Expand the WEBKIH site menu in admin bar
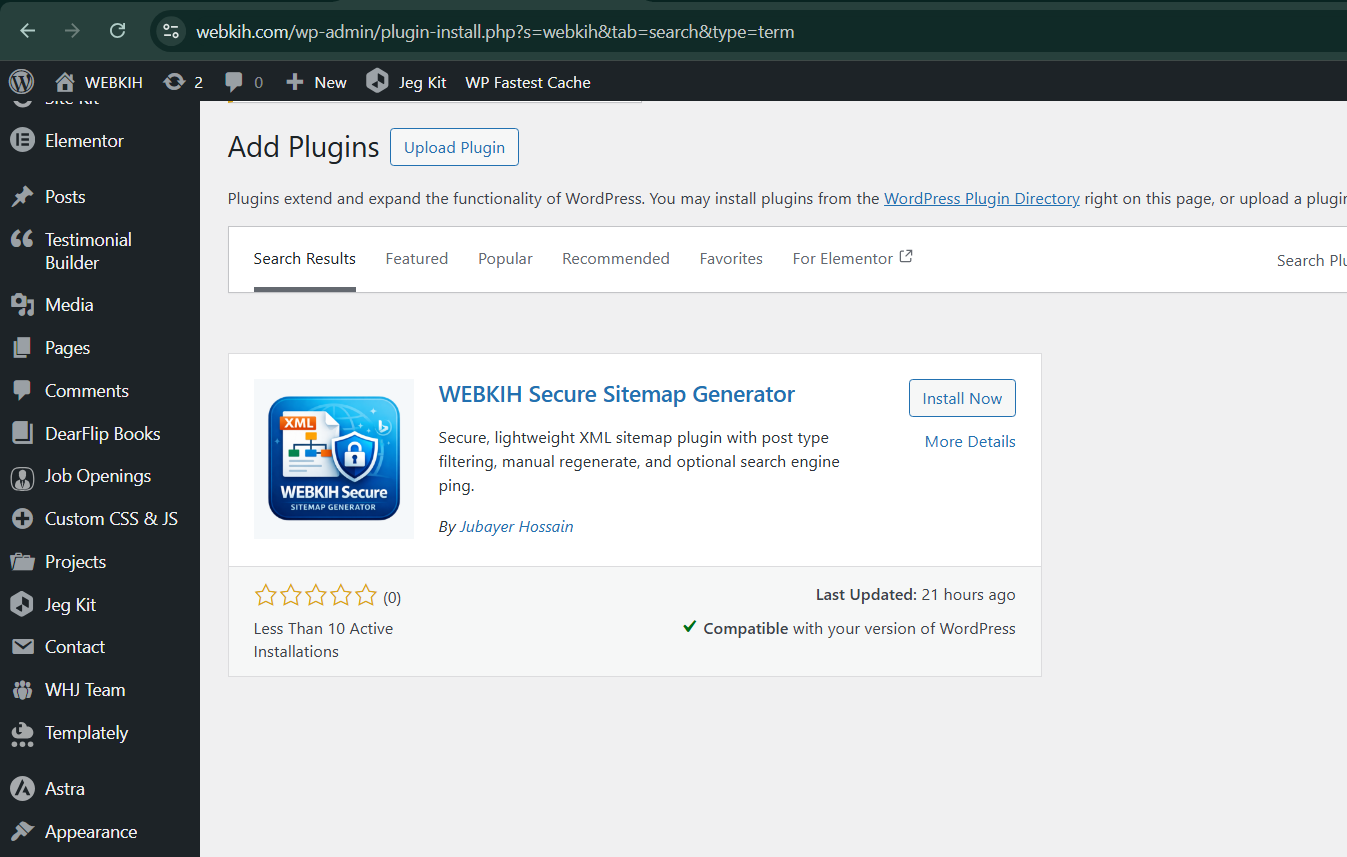 coord(99,82)
